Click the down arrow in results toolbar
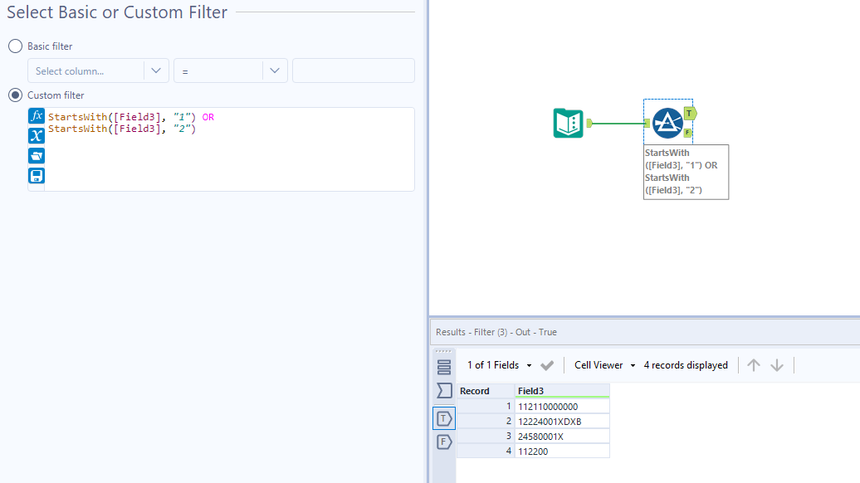Viewport: 860px width, 483px height. click(x=777, y=365)
